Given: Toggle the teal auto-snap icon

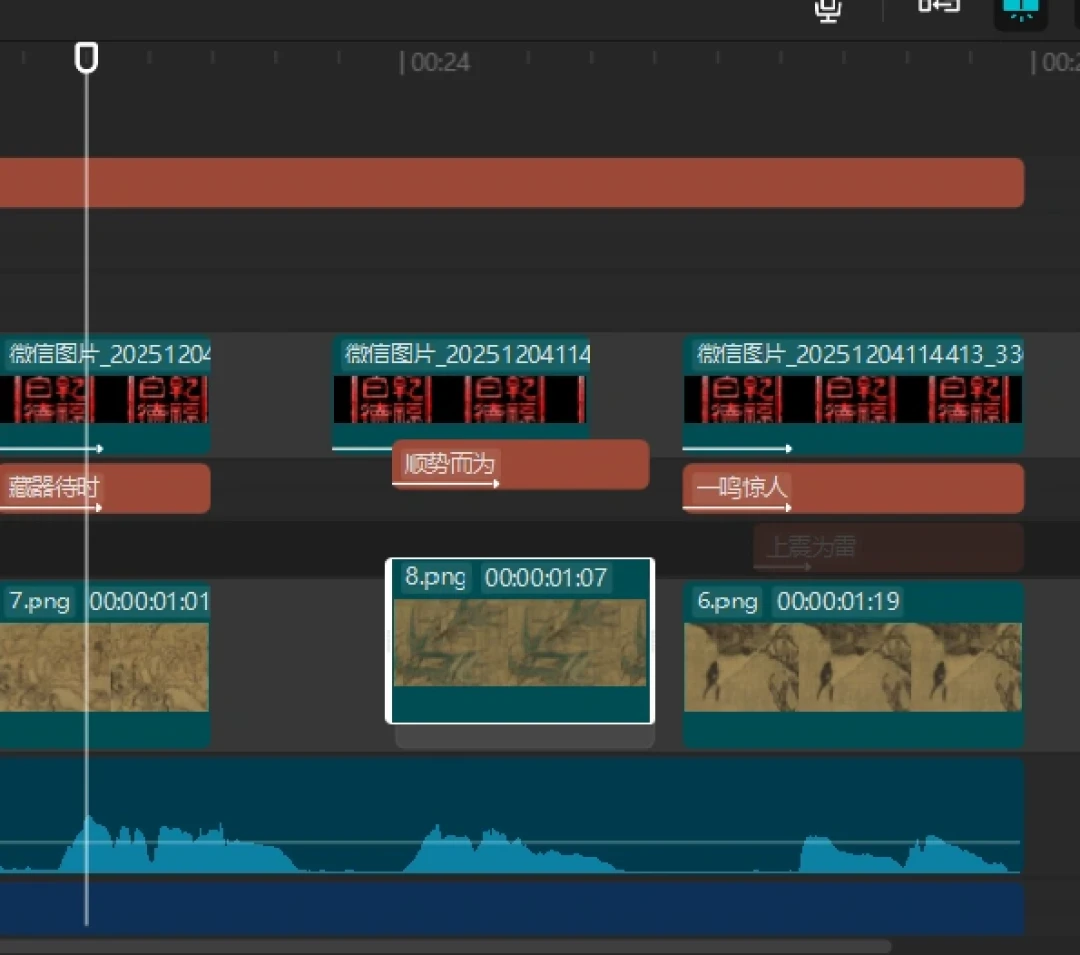Looking at the screenshot, I should [1020, 10].
